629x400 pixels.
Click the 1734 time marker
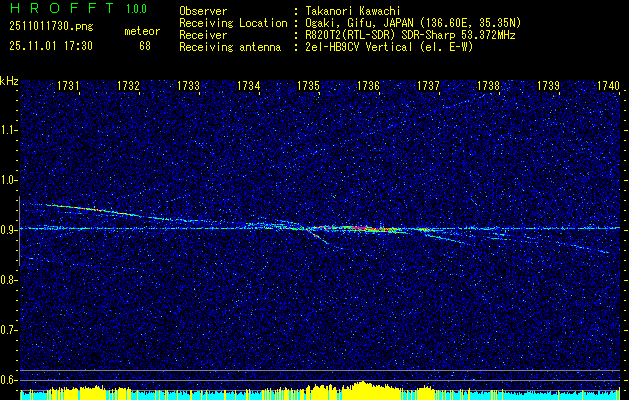[248, 85]
